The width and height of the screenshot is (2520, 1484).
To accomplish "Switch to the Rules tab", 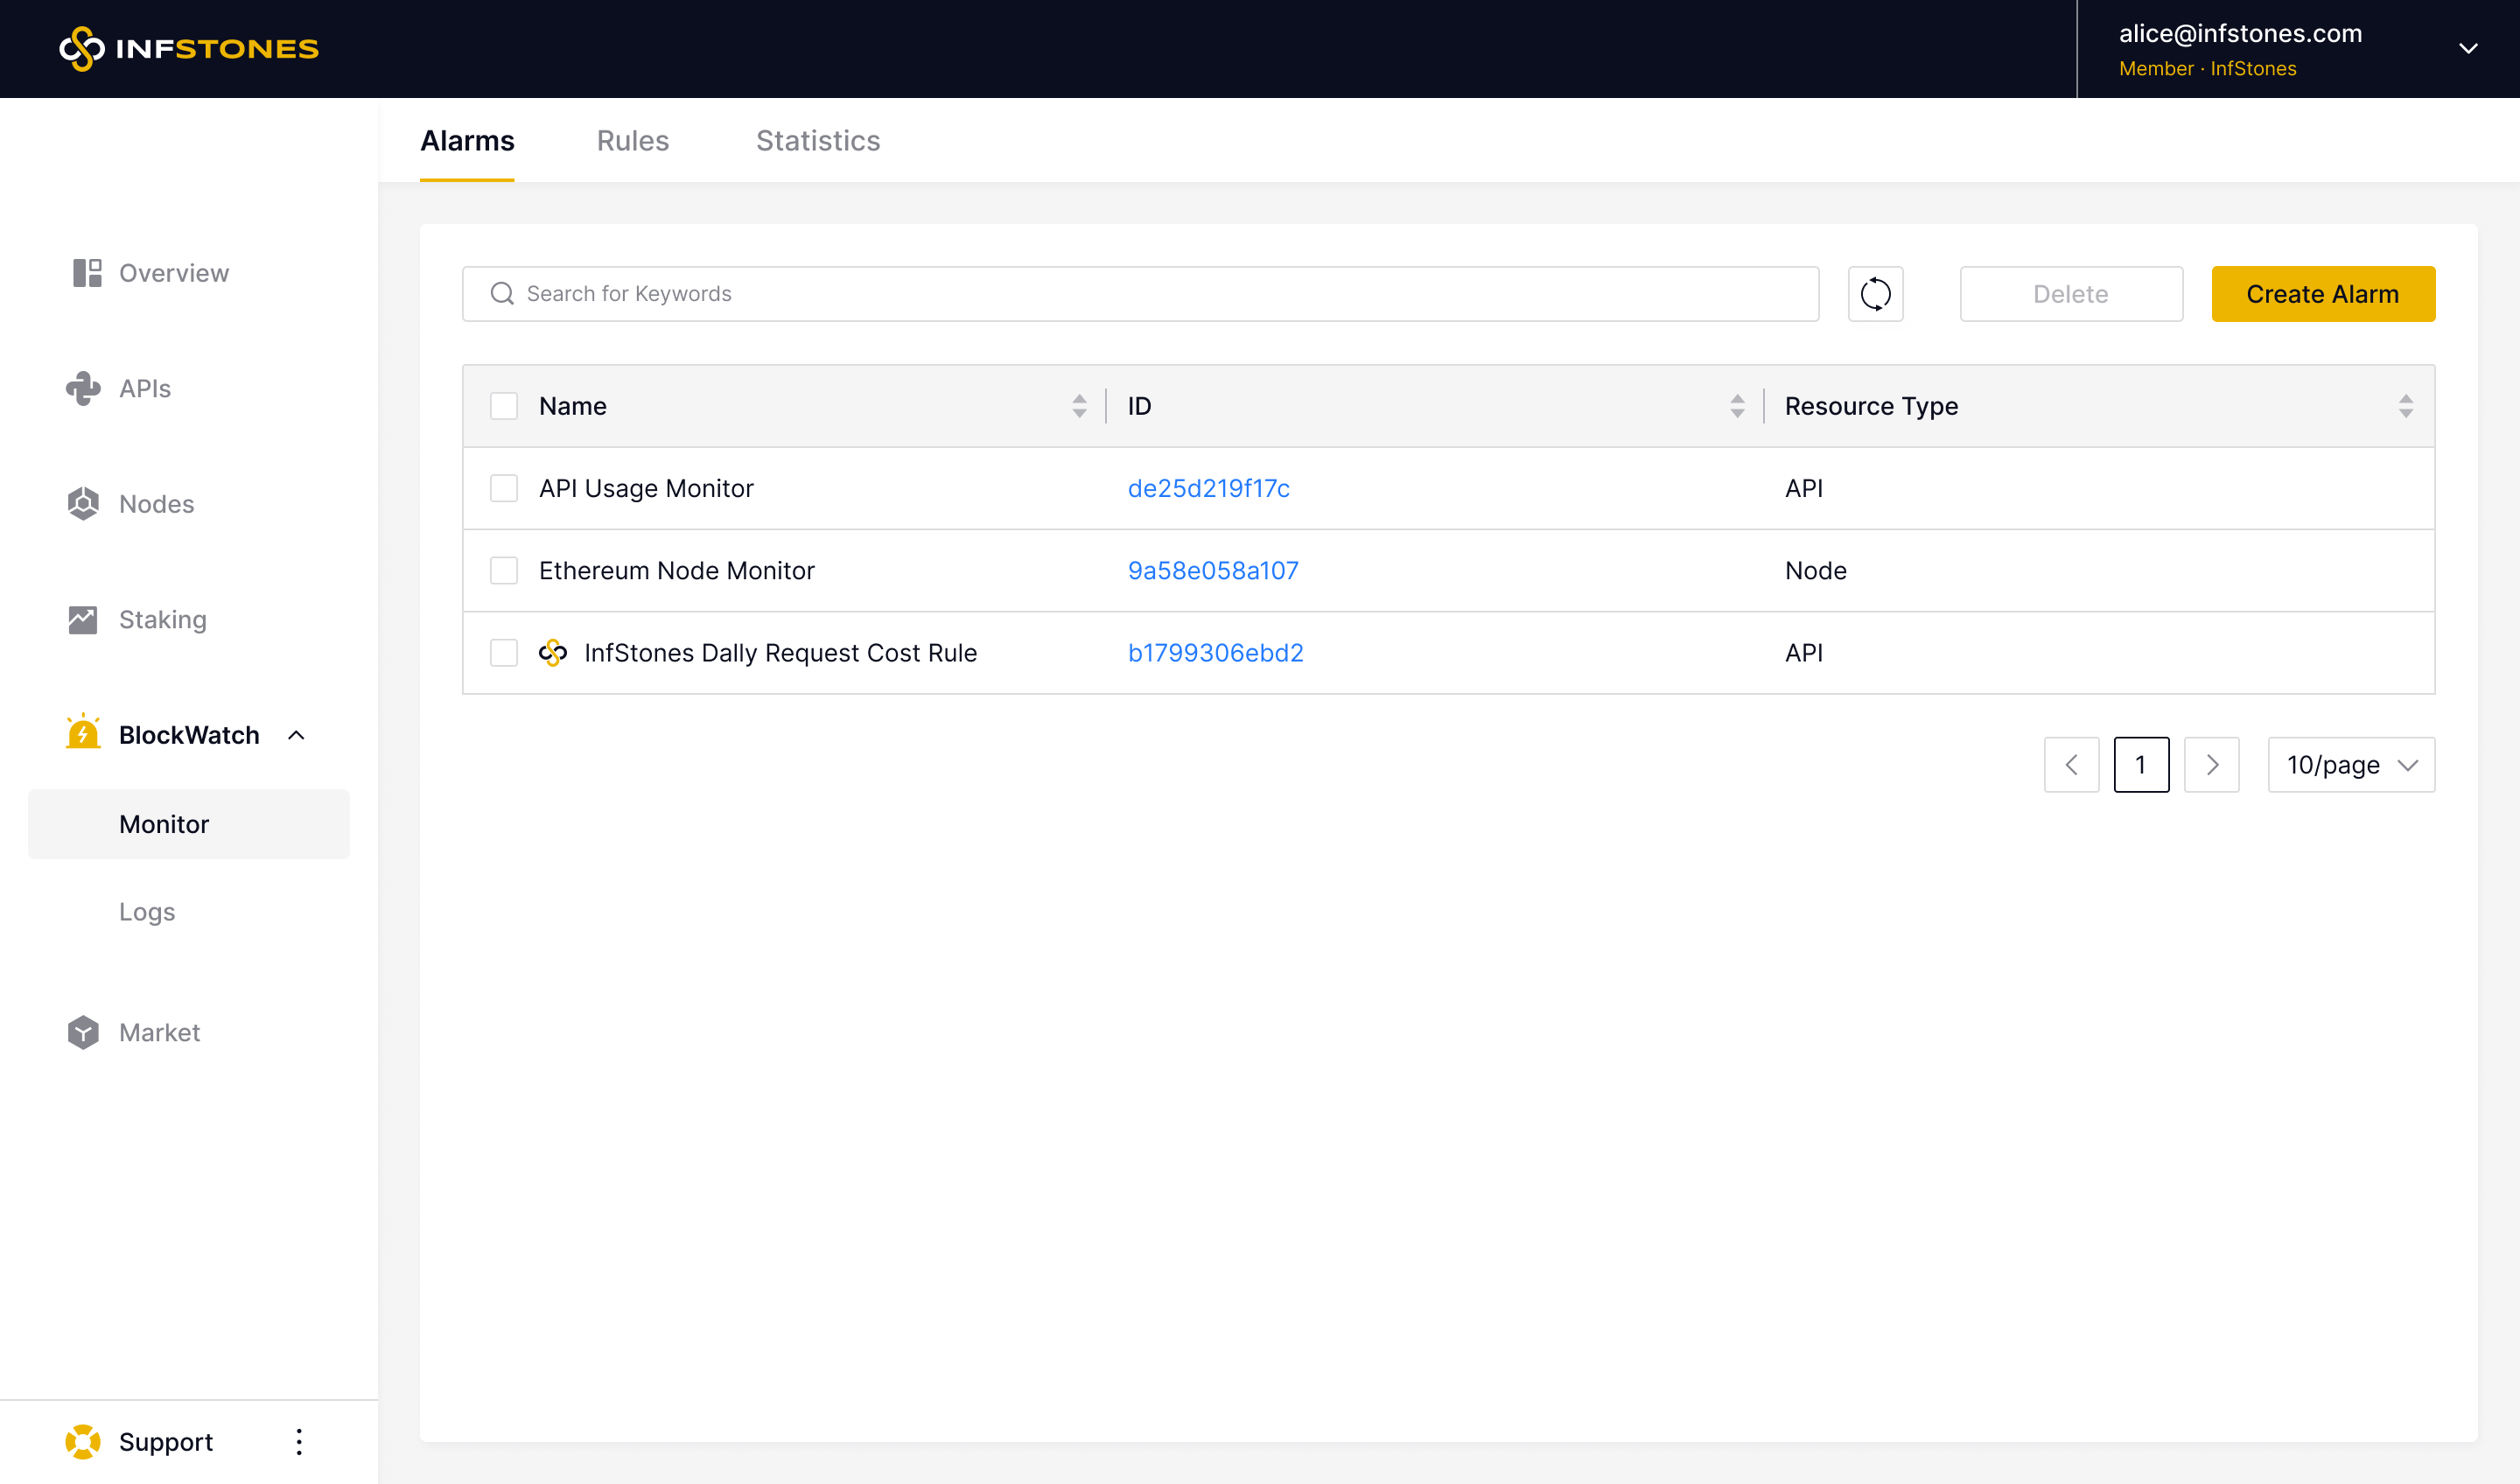I will 632,141.
